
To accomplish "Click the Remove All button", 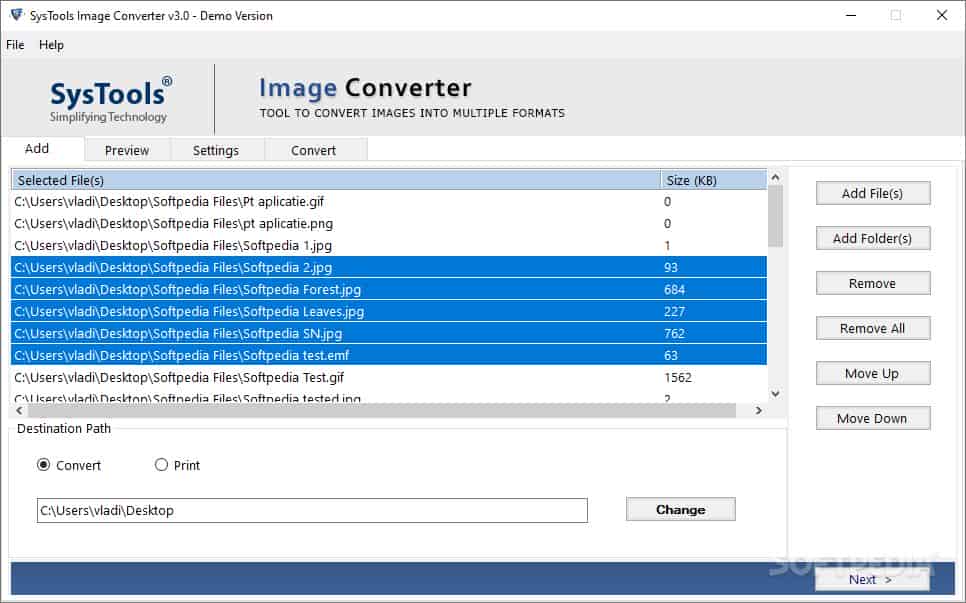I will coord(872,328).
